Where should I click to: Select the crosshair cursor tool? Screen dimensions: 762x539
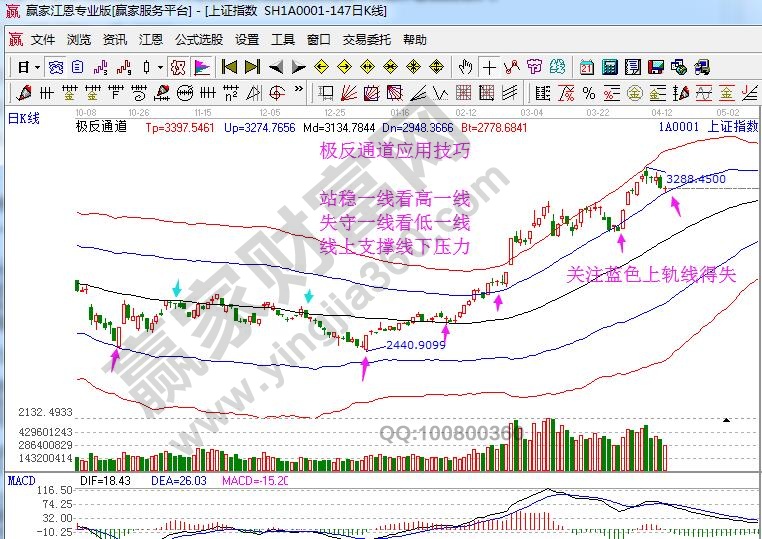[x=489, y=67]
